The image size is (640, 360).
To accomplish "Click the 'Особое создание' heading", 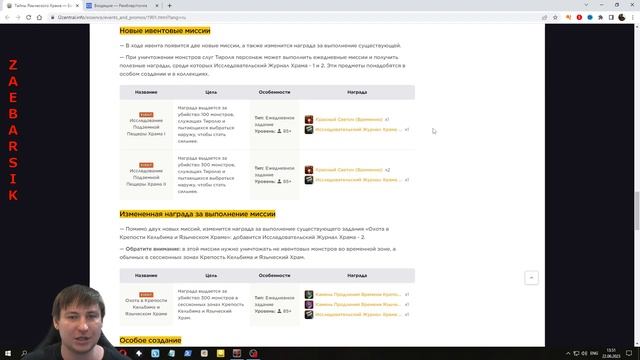I will tap(150, 340).
